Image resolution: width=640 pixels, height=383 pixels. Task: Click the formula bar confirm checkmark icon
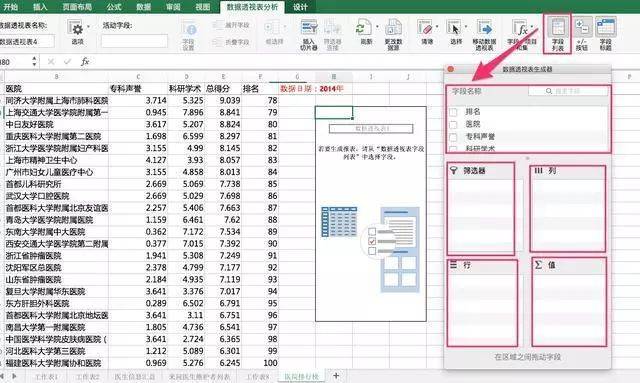[x=67, y=62]
